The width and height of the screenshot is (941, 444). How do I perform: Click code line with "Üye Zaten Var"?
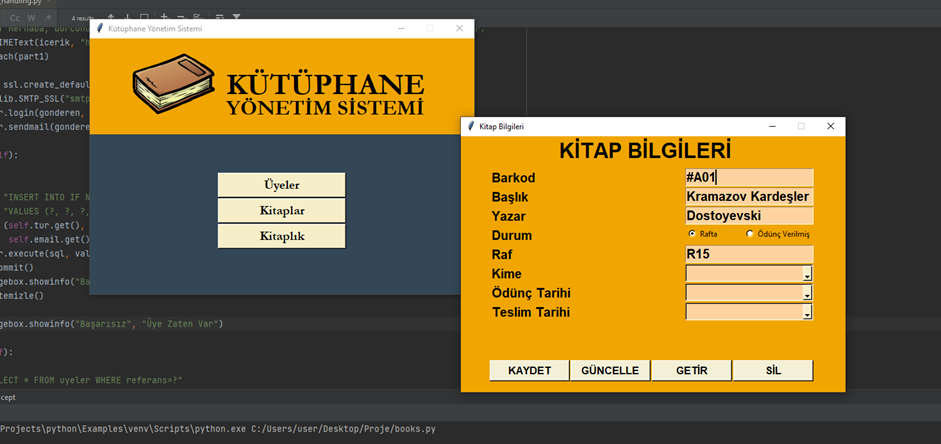(111, 324)
